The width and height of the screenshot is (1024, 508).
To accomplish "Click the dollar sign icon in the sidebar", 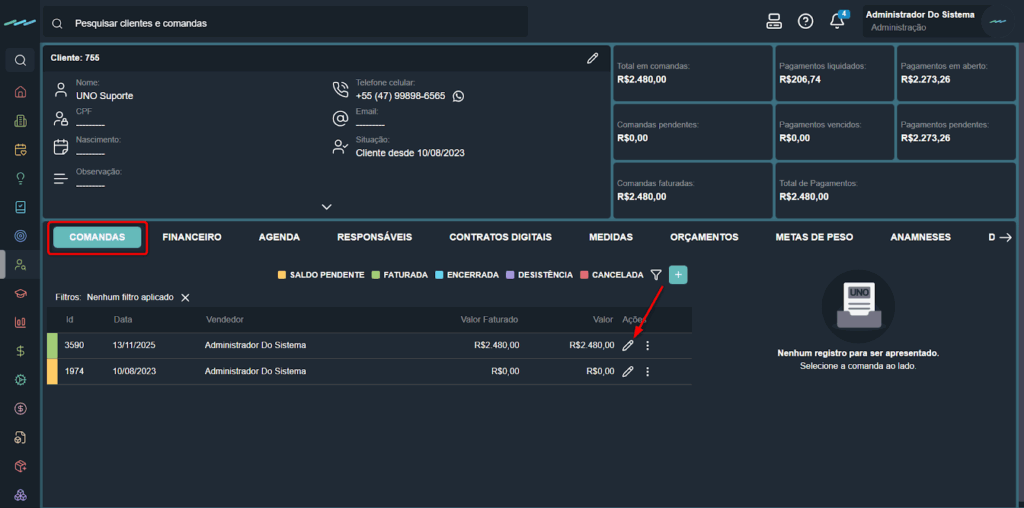I will click(x=20, y=351).
